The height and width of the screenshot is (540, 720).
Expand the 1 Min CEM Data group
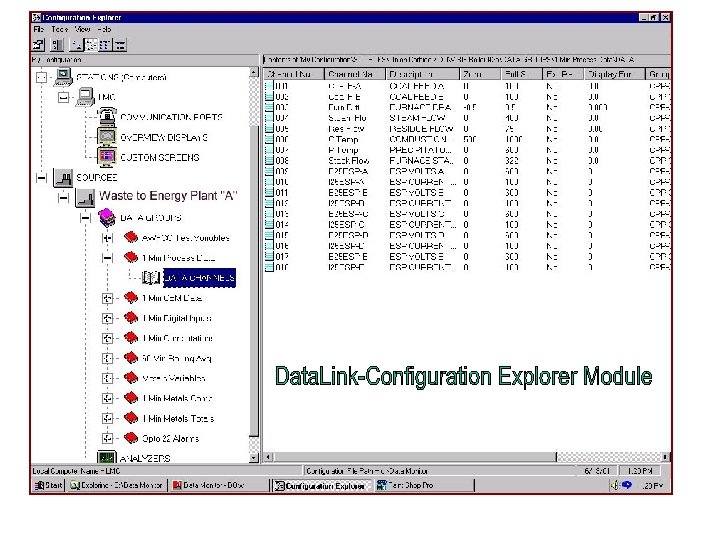(107, 298)
